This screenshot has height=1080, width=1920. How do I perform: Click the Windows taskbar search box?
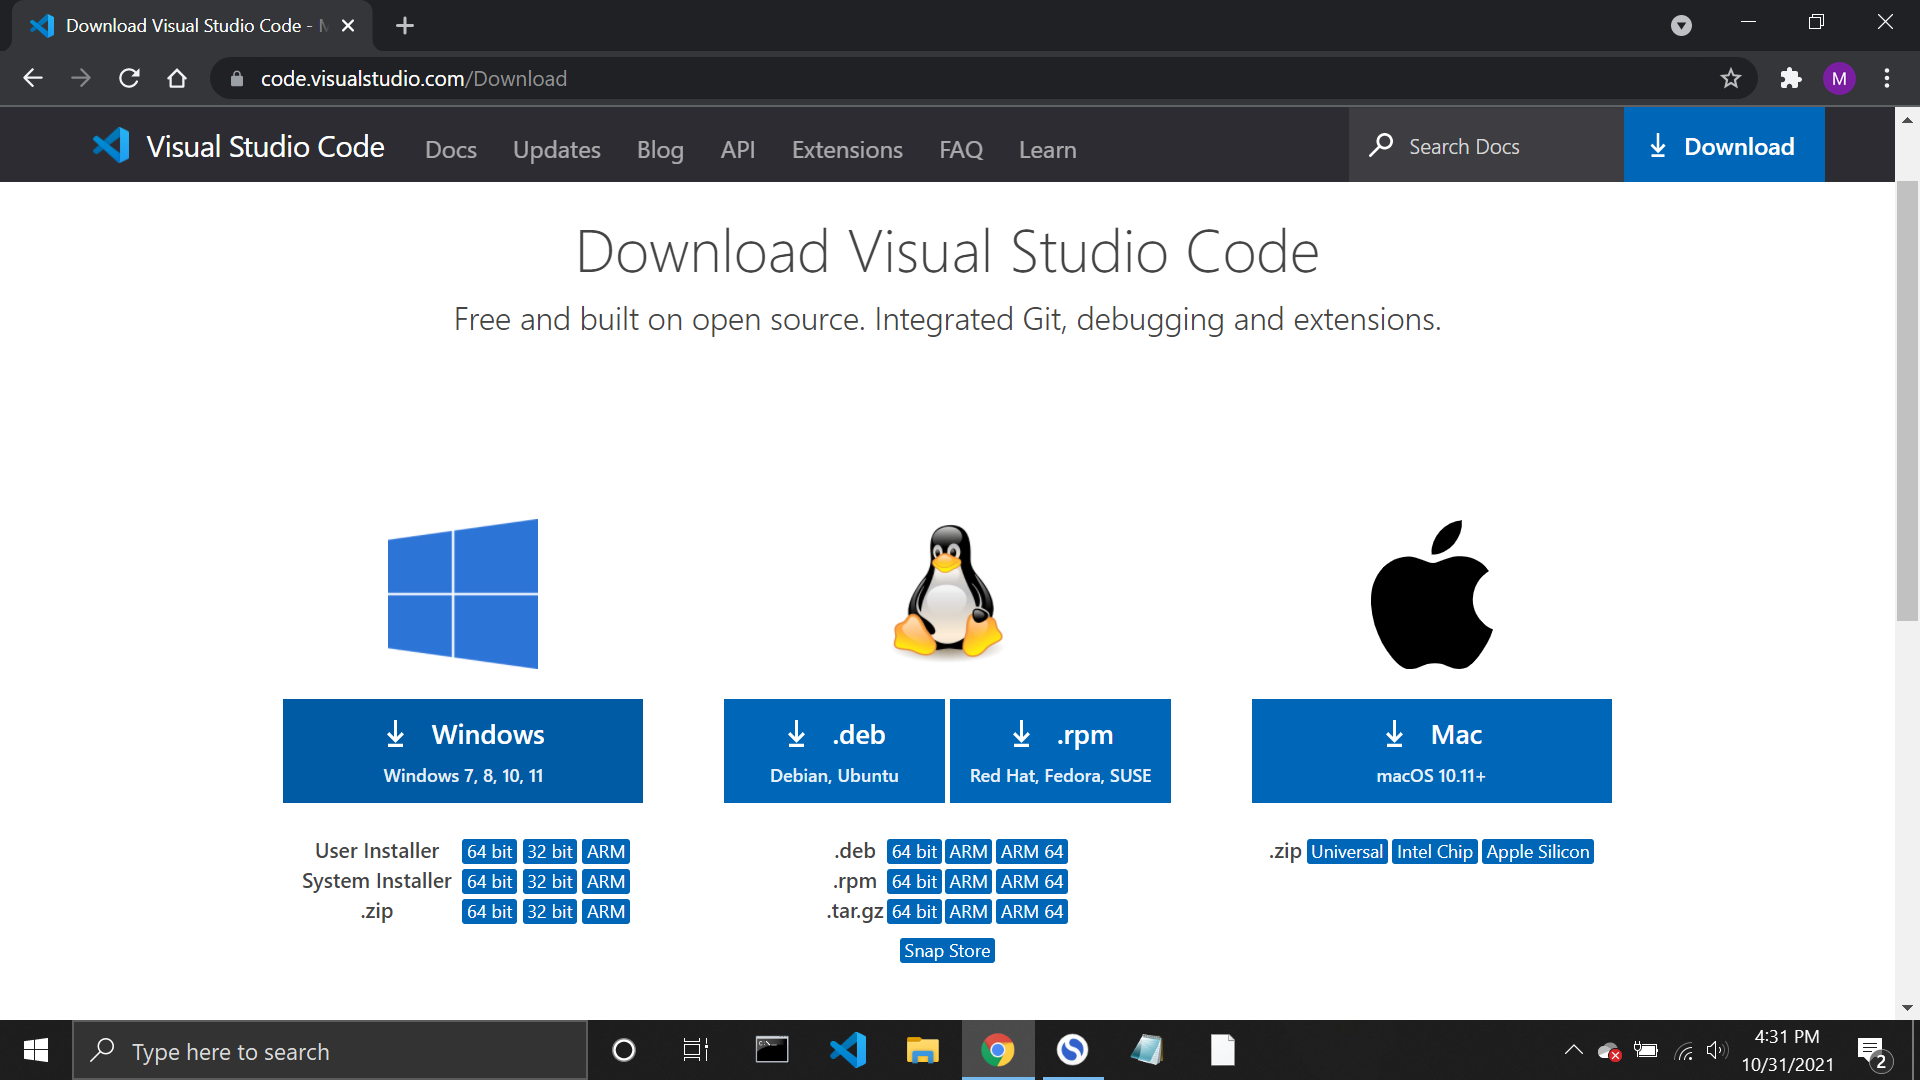330,1051
